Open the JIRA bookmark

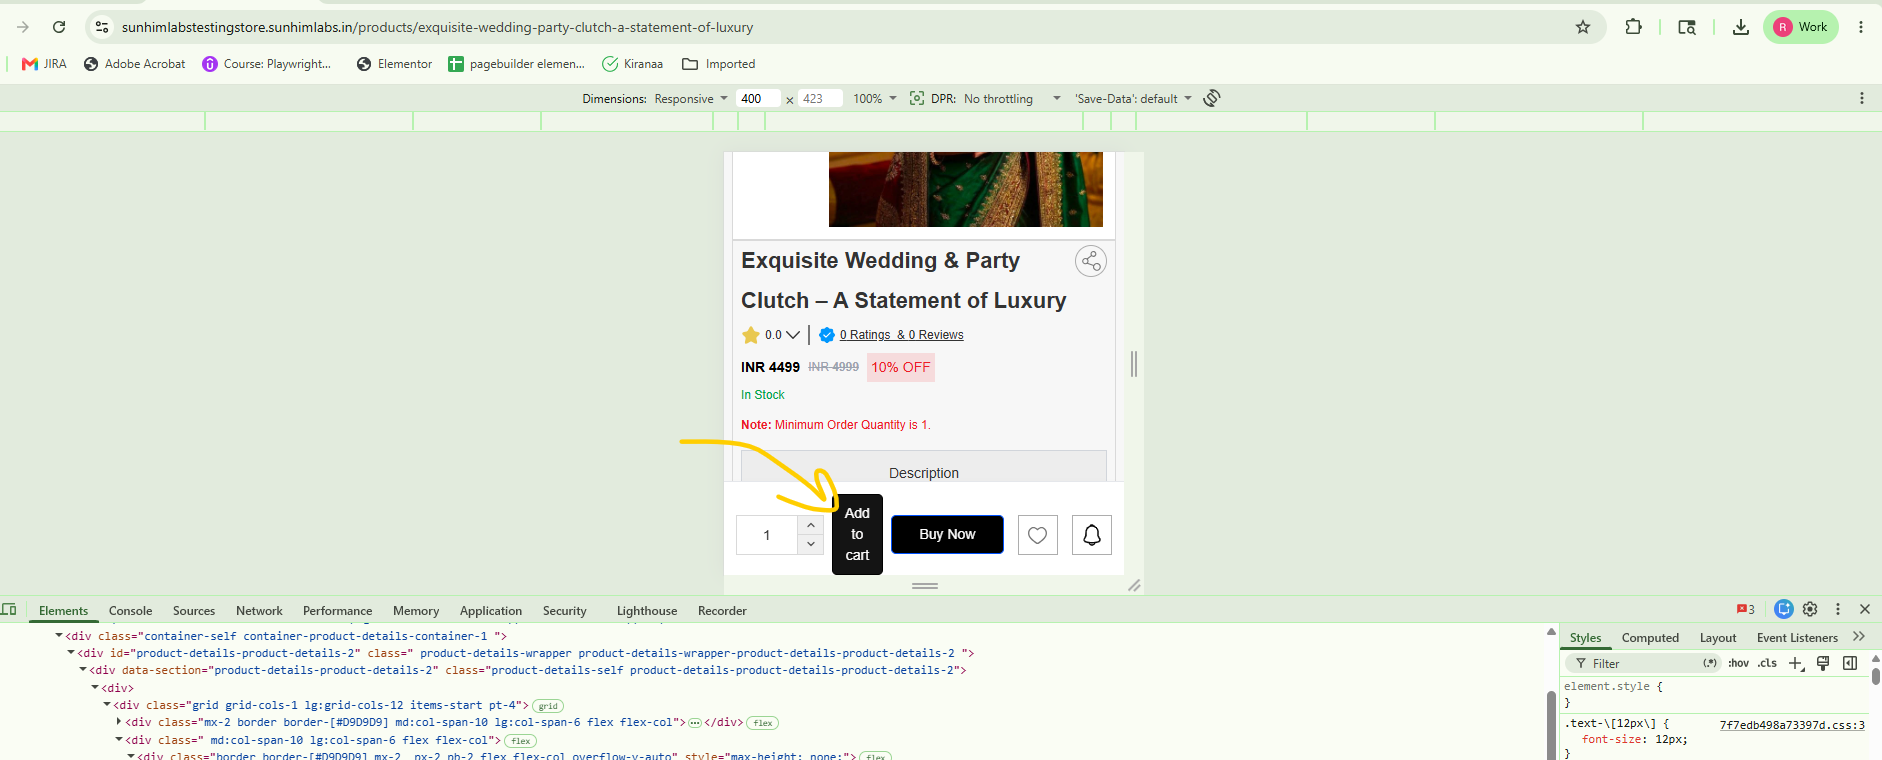tap(44, 64)
